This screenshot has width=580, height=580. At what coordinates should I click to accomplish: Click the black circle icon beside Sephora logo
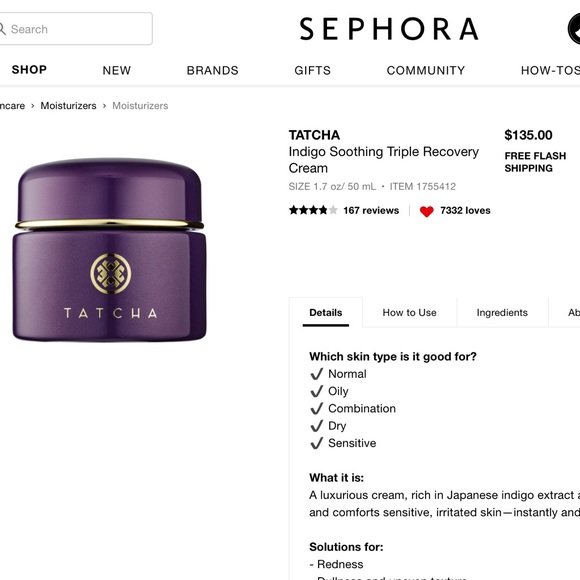click(x=574, y=29)
